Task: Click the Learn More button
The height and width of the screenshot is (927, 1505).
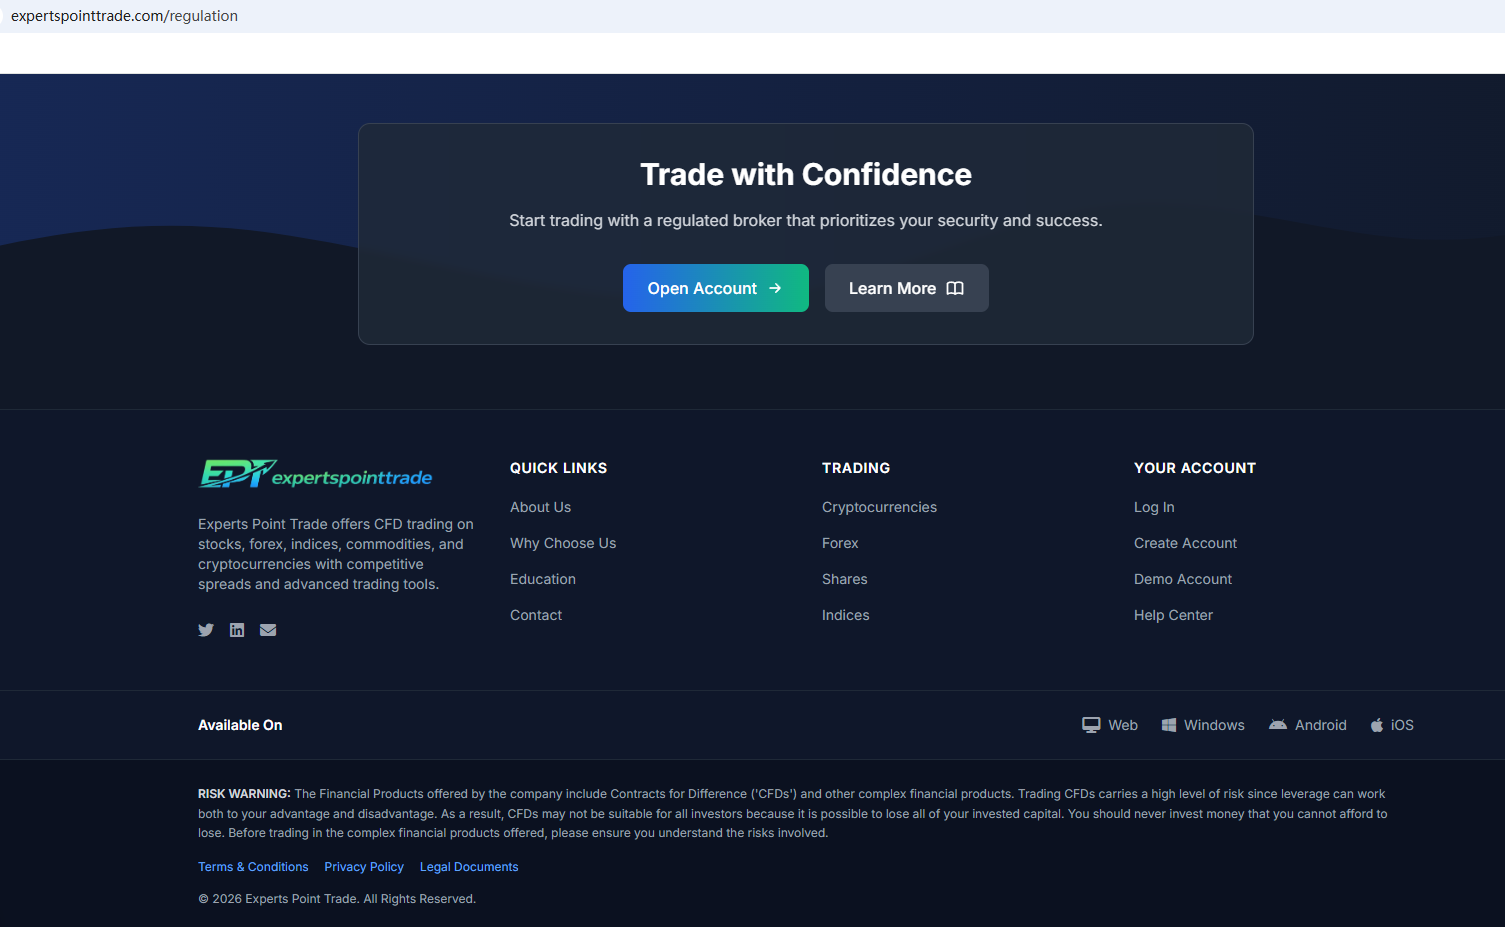Action: (x=907, y=288)
